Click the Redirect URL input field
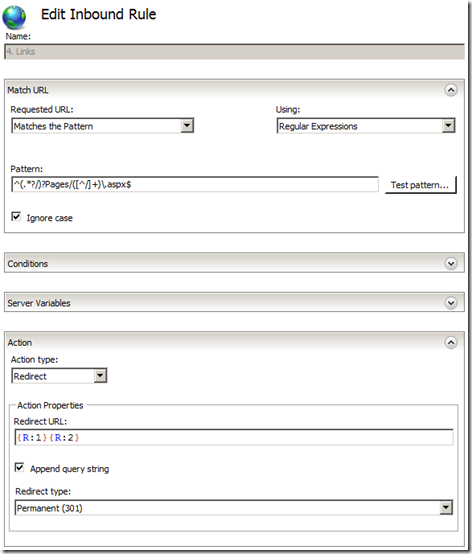This screenshot has width=472, height=554. 234,437
